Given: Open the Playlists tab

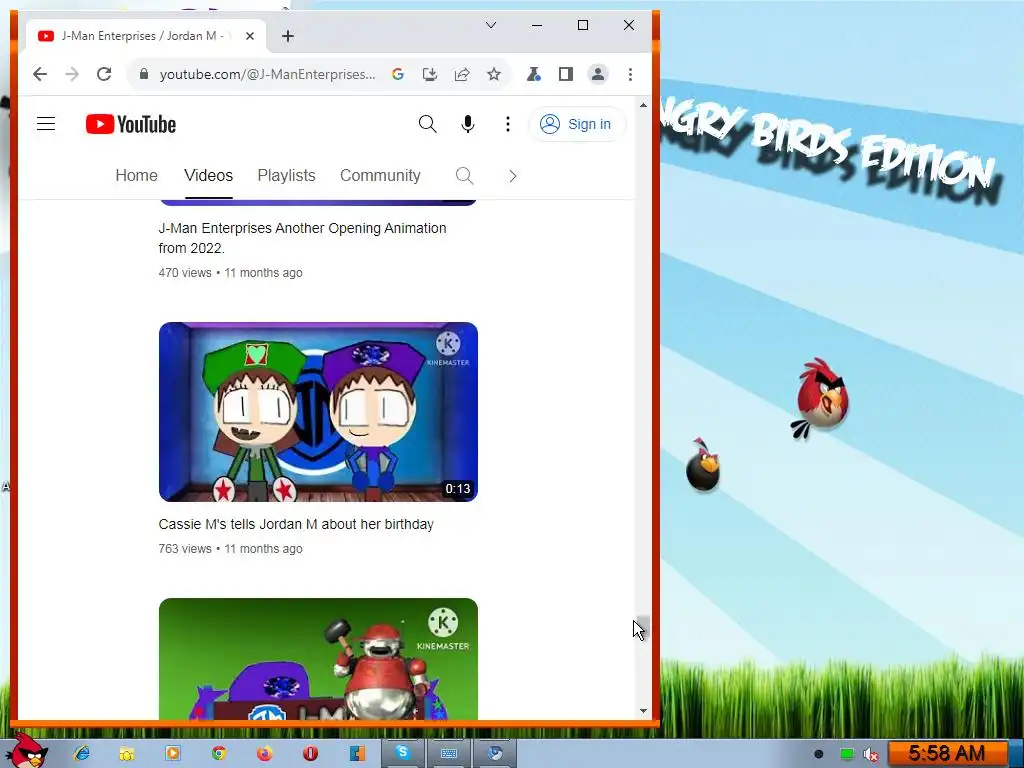Looking at the screenshot, I should pyautogui.click(x=286, y=176).
